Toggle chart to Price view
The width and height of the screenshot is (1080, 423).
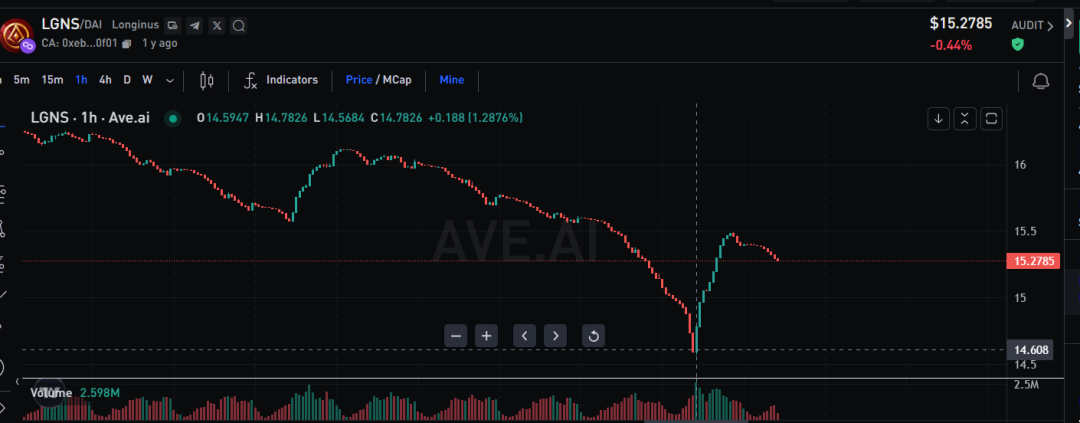click(x=358, y=80)
